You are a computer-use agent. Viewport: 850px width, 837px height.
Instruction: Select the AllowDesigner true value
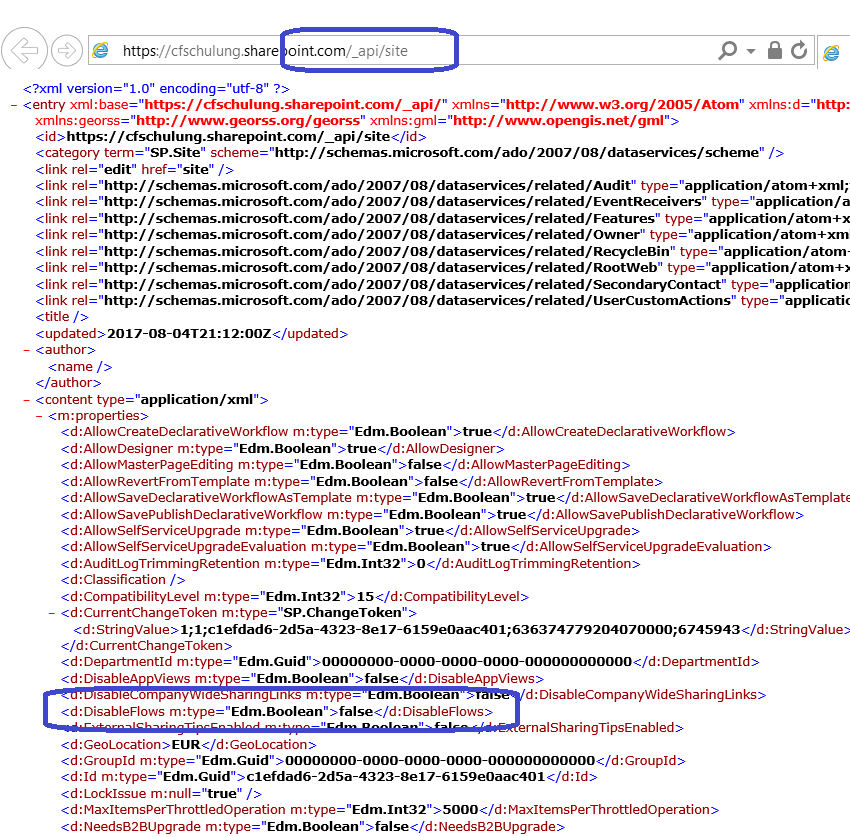click(362, 448)
